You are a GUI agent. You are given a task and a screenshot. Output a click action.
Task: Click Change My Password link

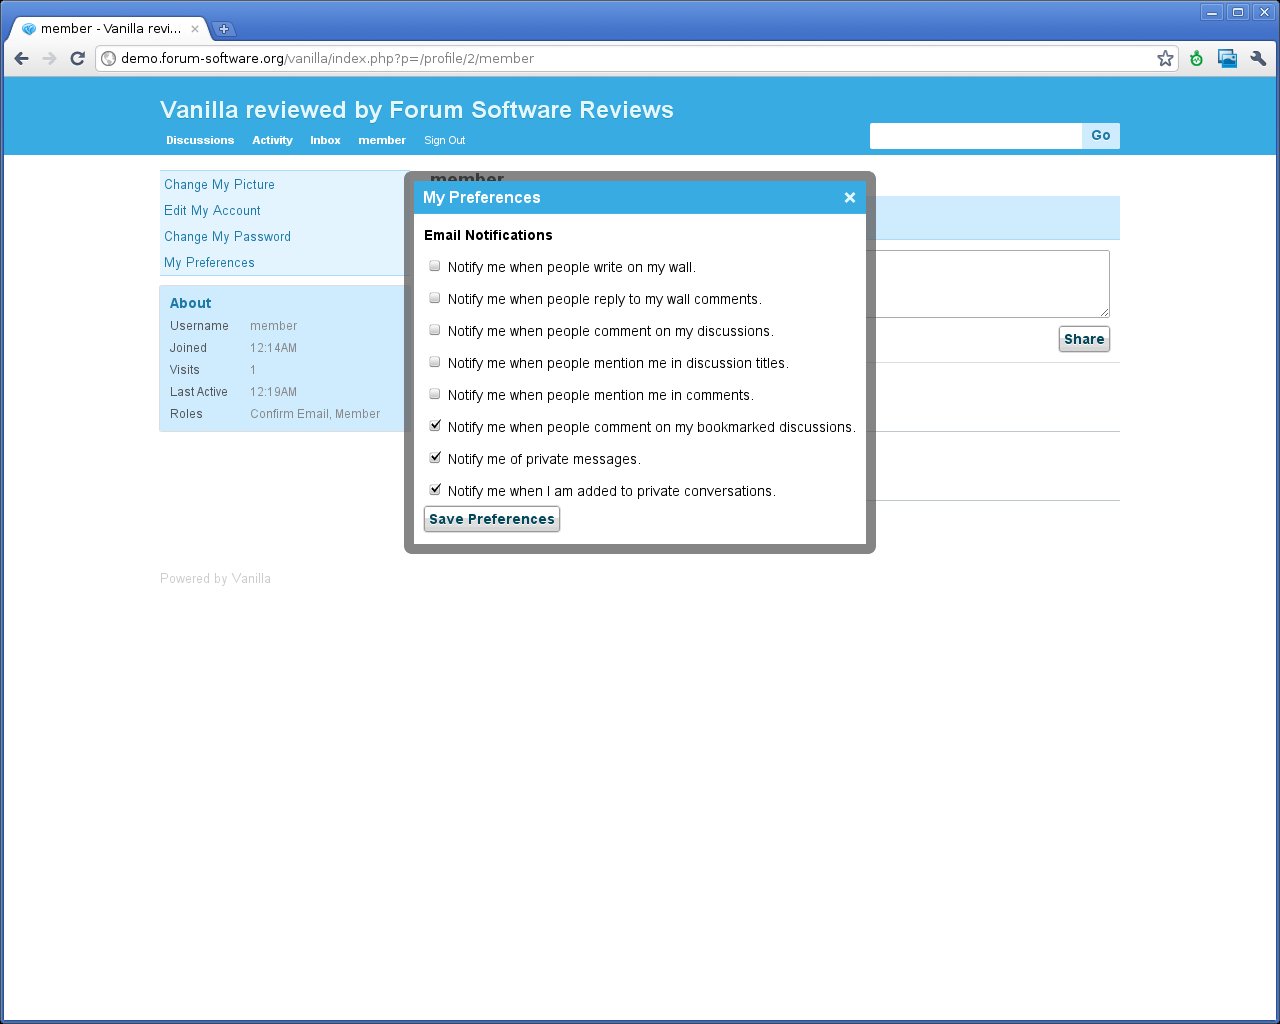pos(227,236)
